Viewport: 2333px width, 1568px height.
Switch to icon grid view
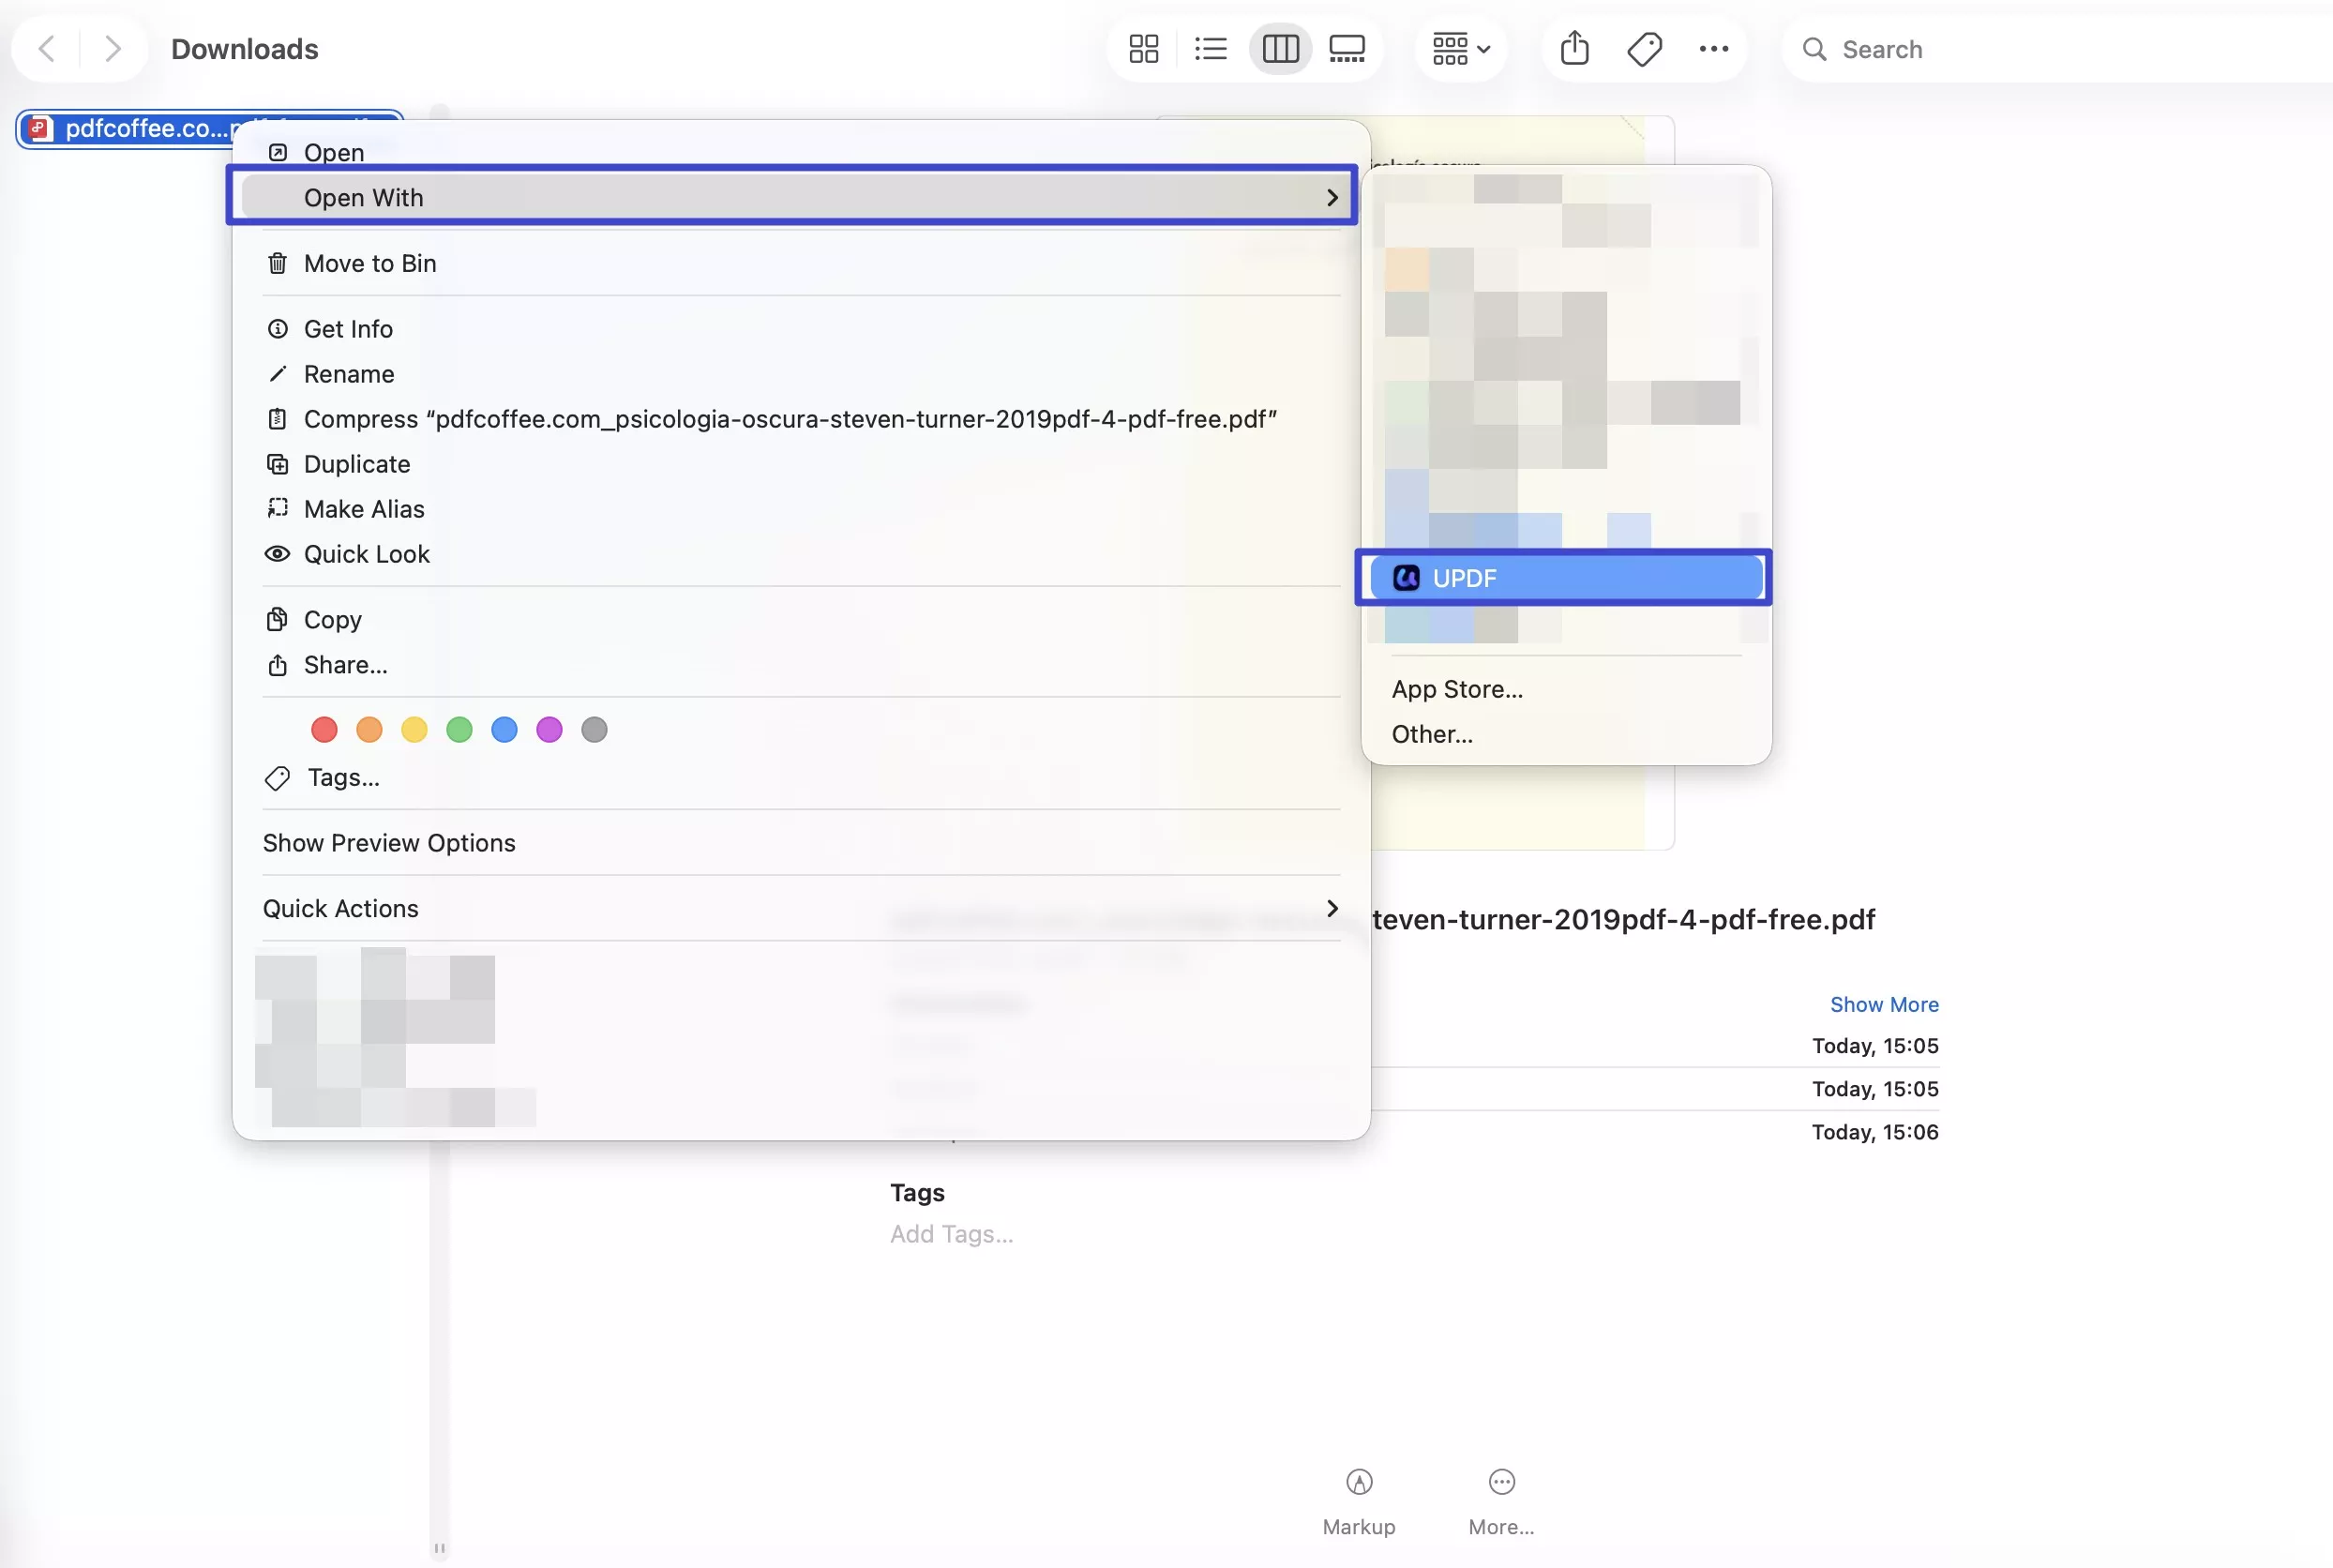pyautogui.click(x=1143, y=49)
